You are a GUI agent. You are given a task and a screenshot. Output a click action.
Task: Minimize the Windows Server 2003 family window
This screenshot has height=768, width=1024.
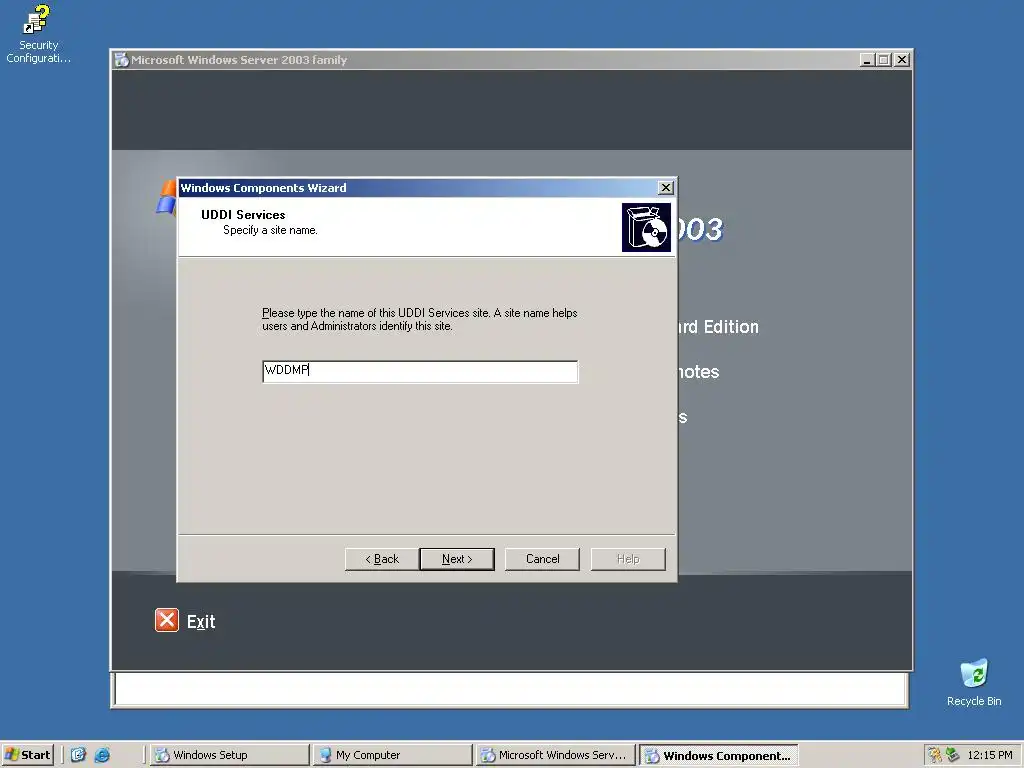pyautogui.click(x=867, y=60)
